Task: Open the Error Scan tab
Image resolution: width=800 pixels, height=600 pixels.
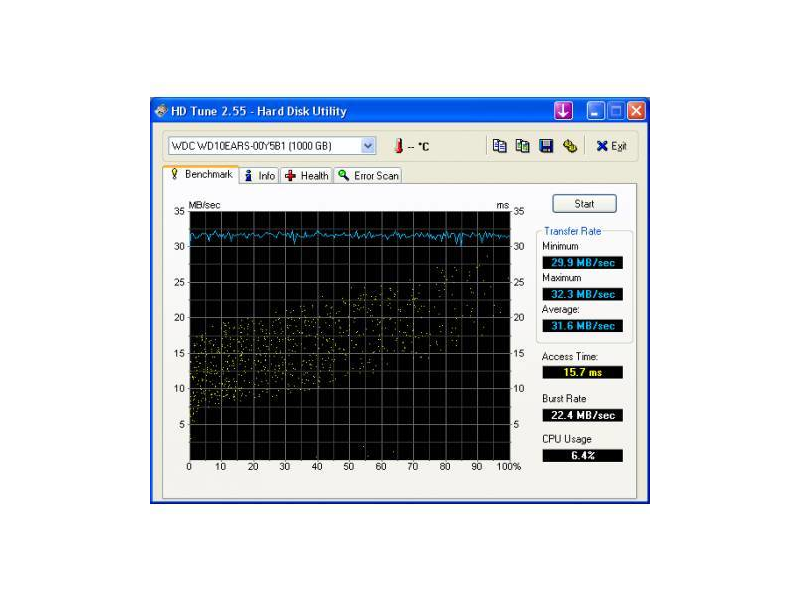Action: pos(368,176)
